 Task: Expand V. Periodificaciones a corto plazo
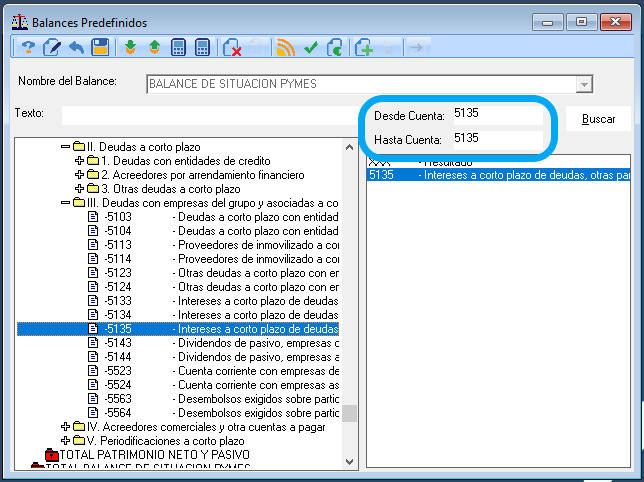tap(65, 441)
